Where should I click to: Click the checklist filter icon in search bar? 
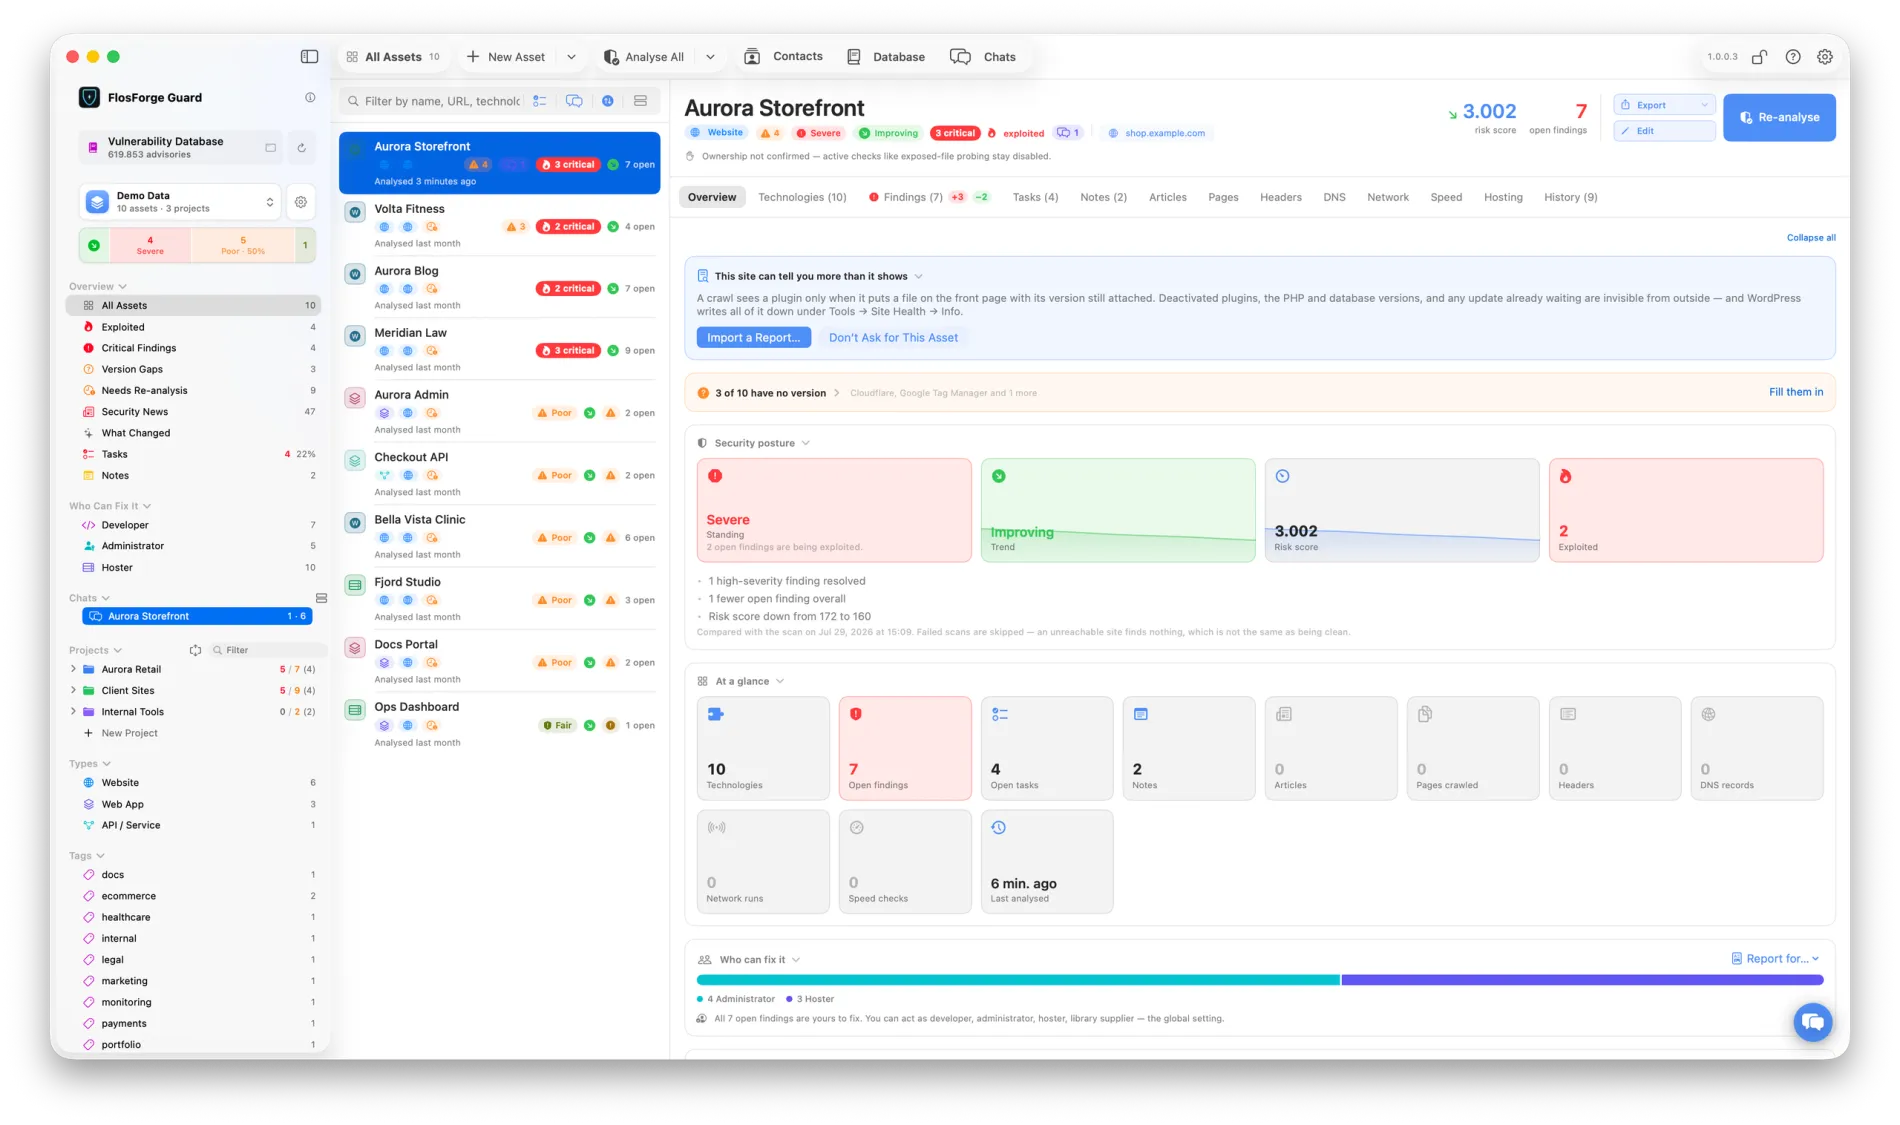tap(540, 101)
